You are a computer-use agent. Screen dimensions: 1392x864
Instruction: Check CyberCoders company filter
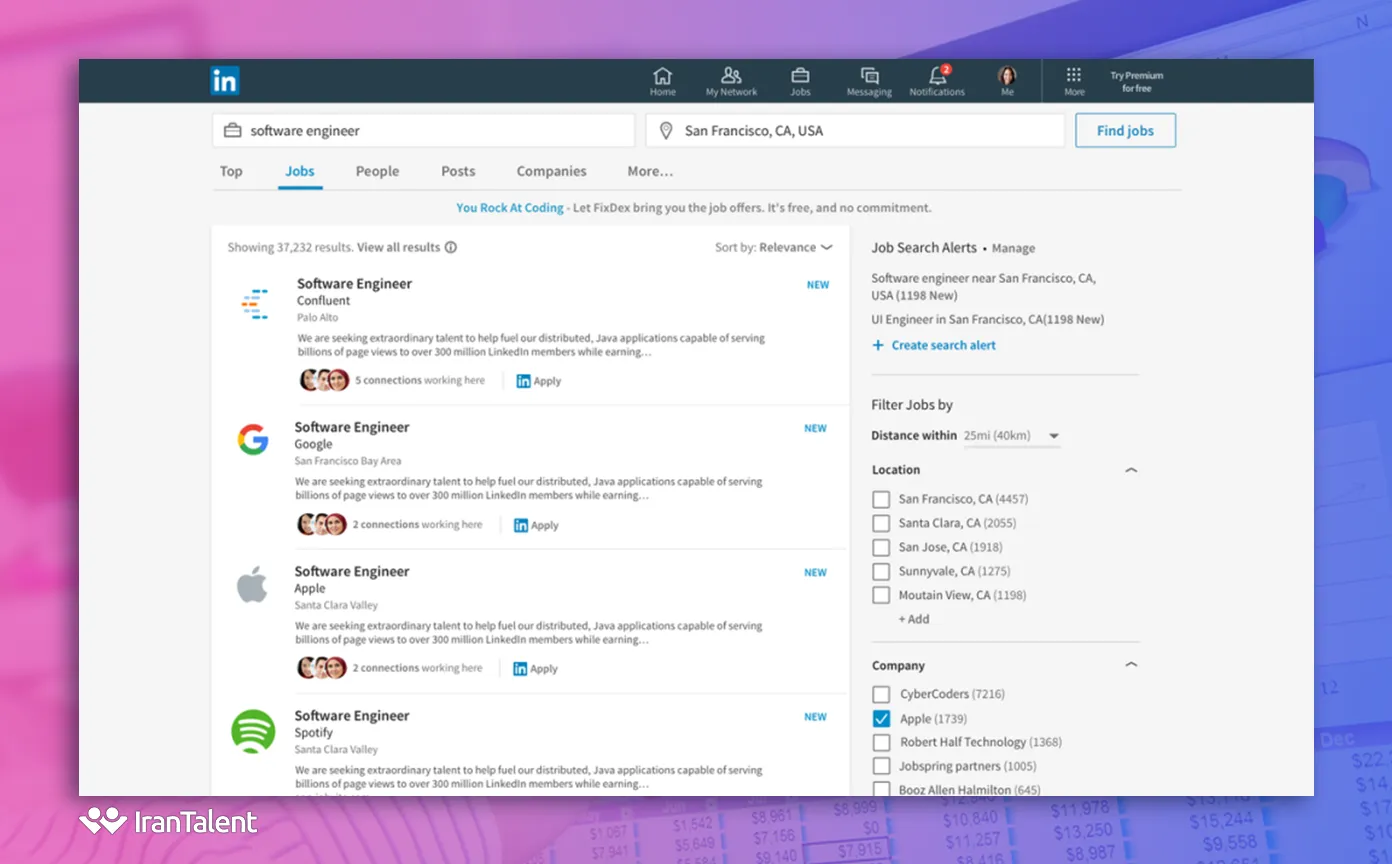881,694
